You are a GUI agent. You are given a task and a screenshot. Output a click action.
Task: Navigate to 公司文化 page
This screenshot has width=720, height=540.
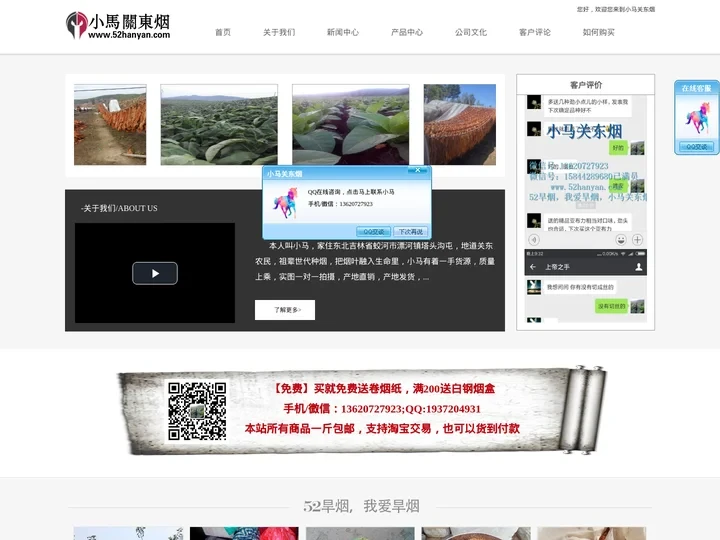(x=471, y=32)
